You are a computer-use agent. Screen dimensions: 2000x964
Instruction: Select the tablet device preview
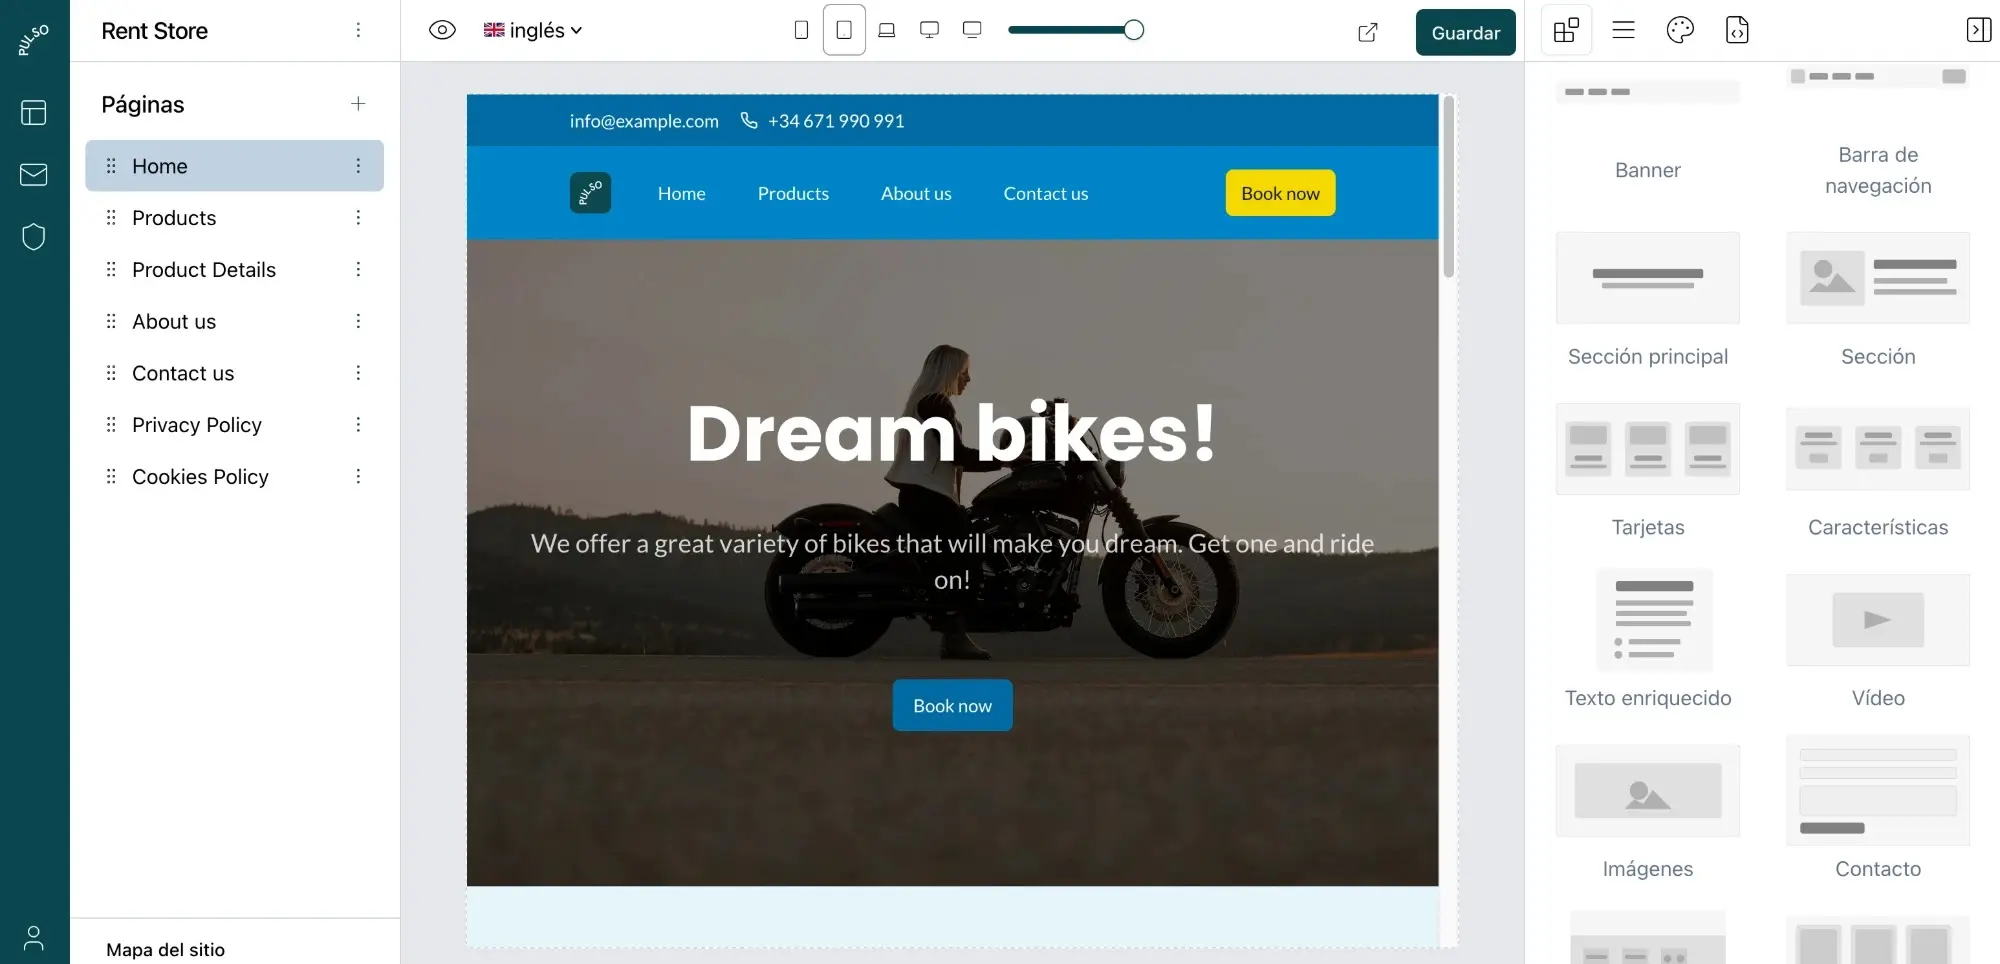(x=844, y=30)
